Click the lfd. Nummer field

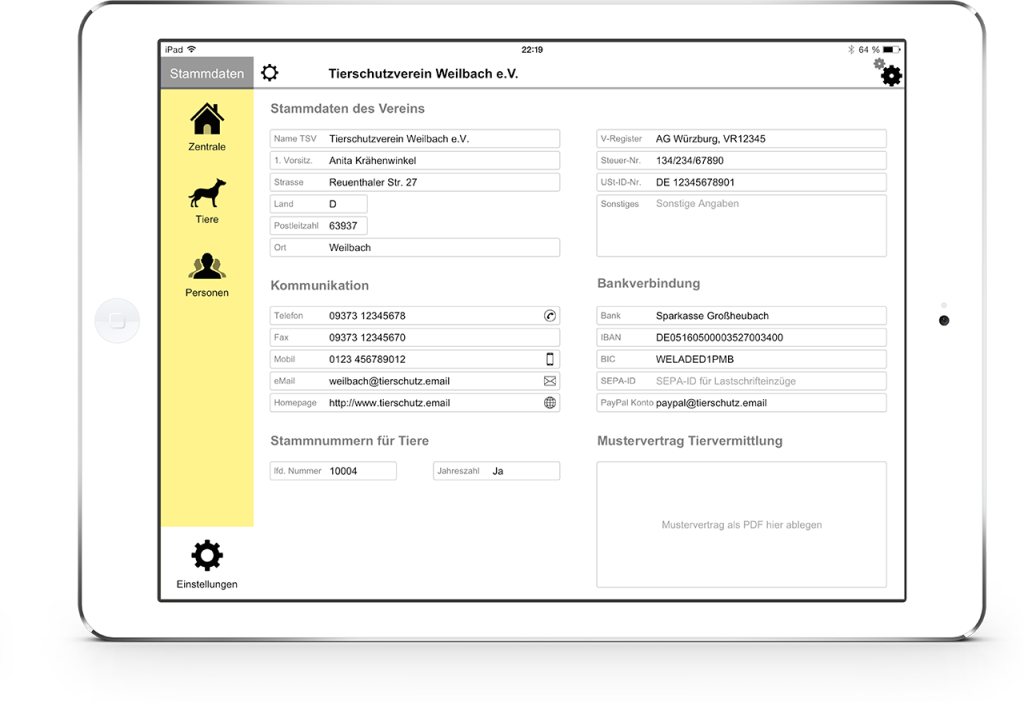[333, 471]
